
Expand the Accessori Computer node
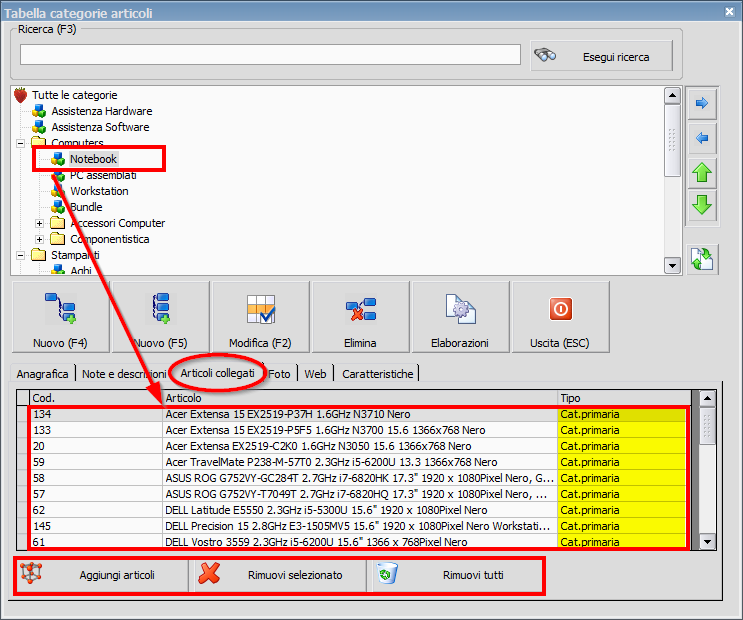[x=39, y=223]
